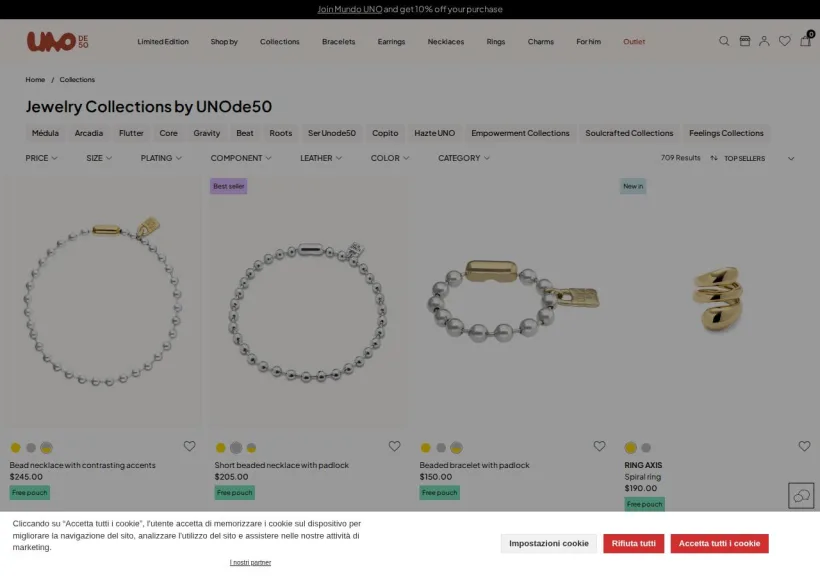Favorite the Bead necklace with contrasting accents

click(x=189, y=446)
